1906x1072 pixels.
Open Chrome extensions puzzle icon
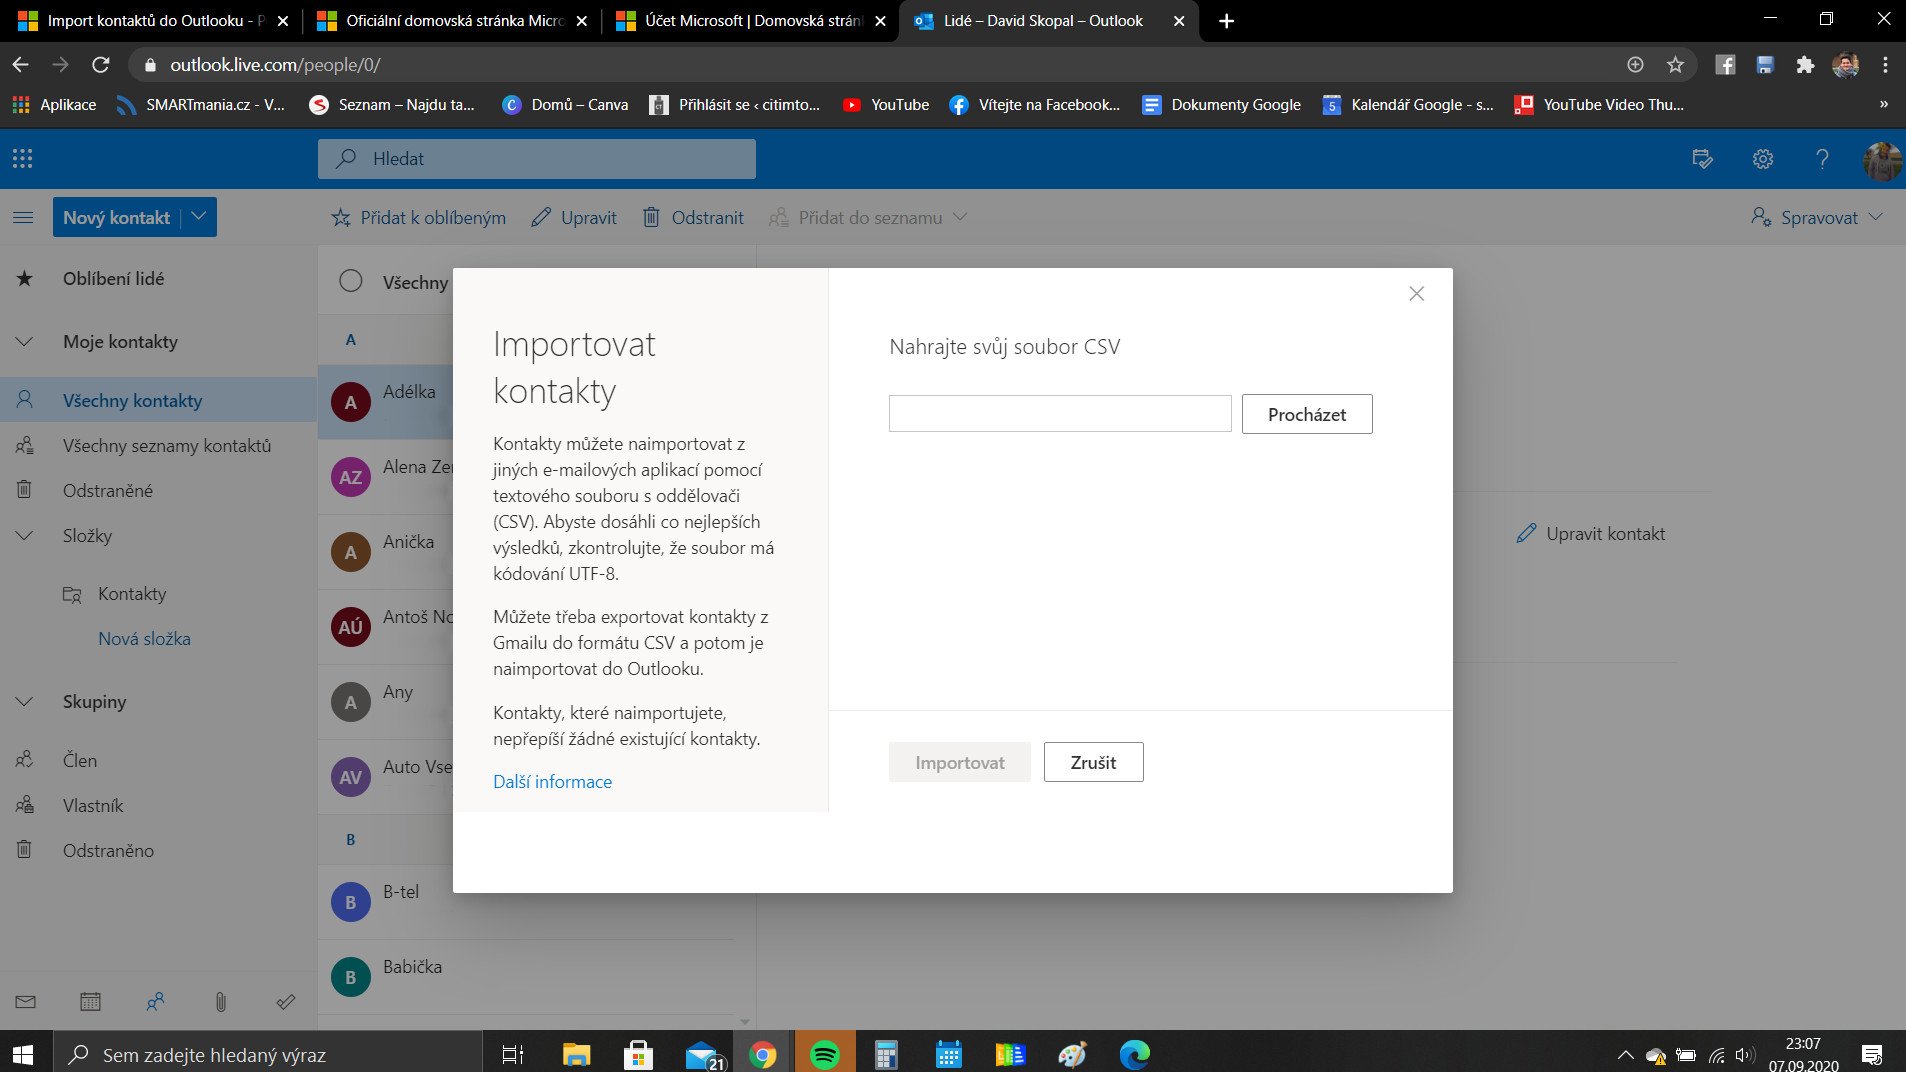[x=1805, y=64]
